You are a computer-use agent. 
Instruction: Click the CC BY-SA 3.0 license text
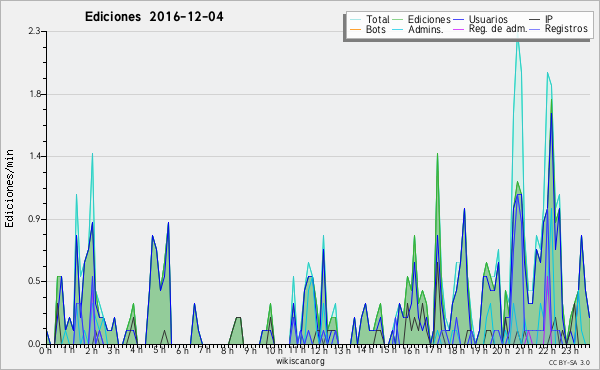[x=569, y=362]
